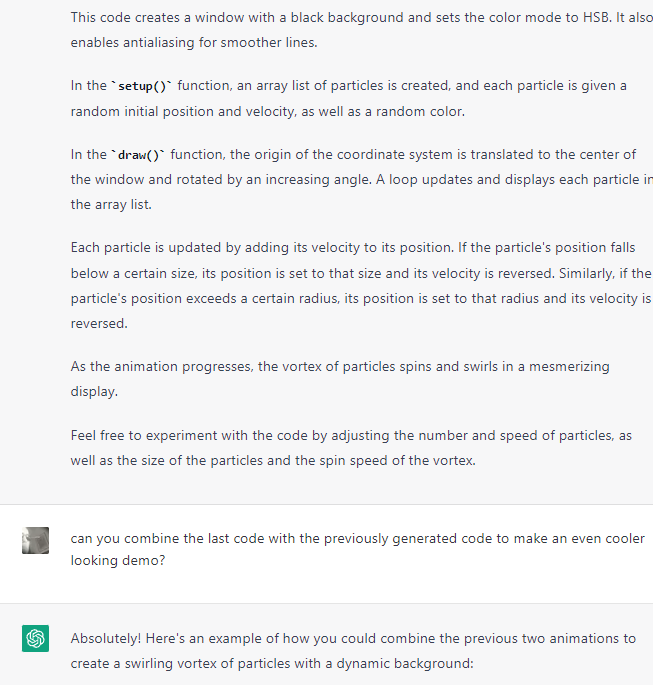The height and width of the screenshot is (685, 653).
Task: Click the line "well as the size of the particles"
Action: point(273,460)
